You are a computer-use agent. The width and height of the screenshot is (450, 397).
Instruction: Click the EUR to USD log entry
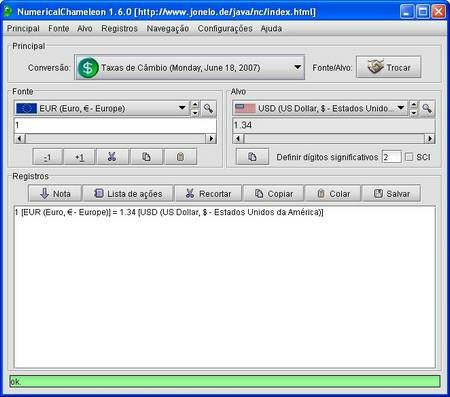coord(169,212)
